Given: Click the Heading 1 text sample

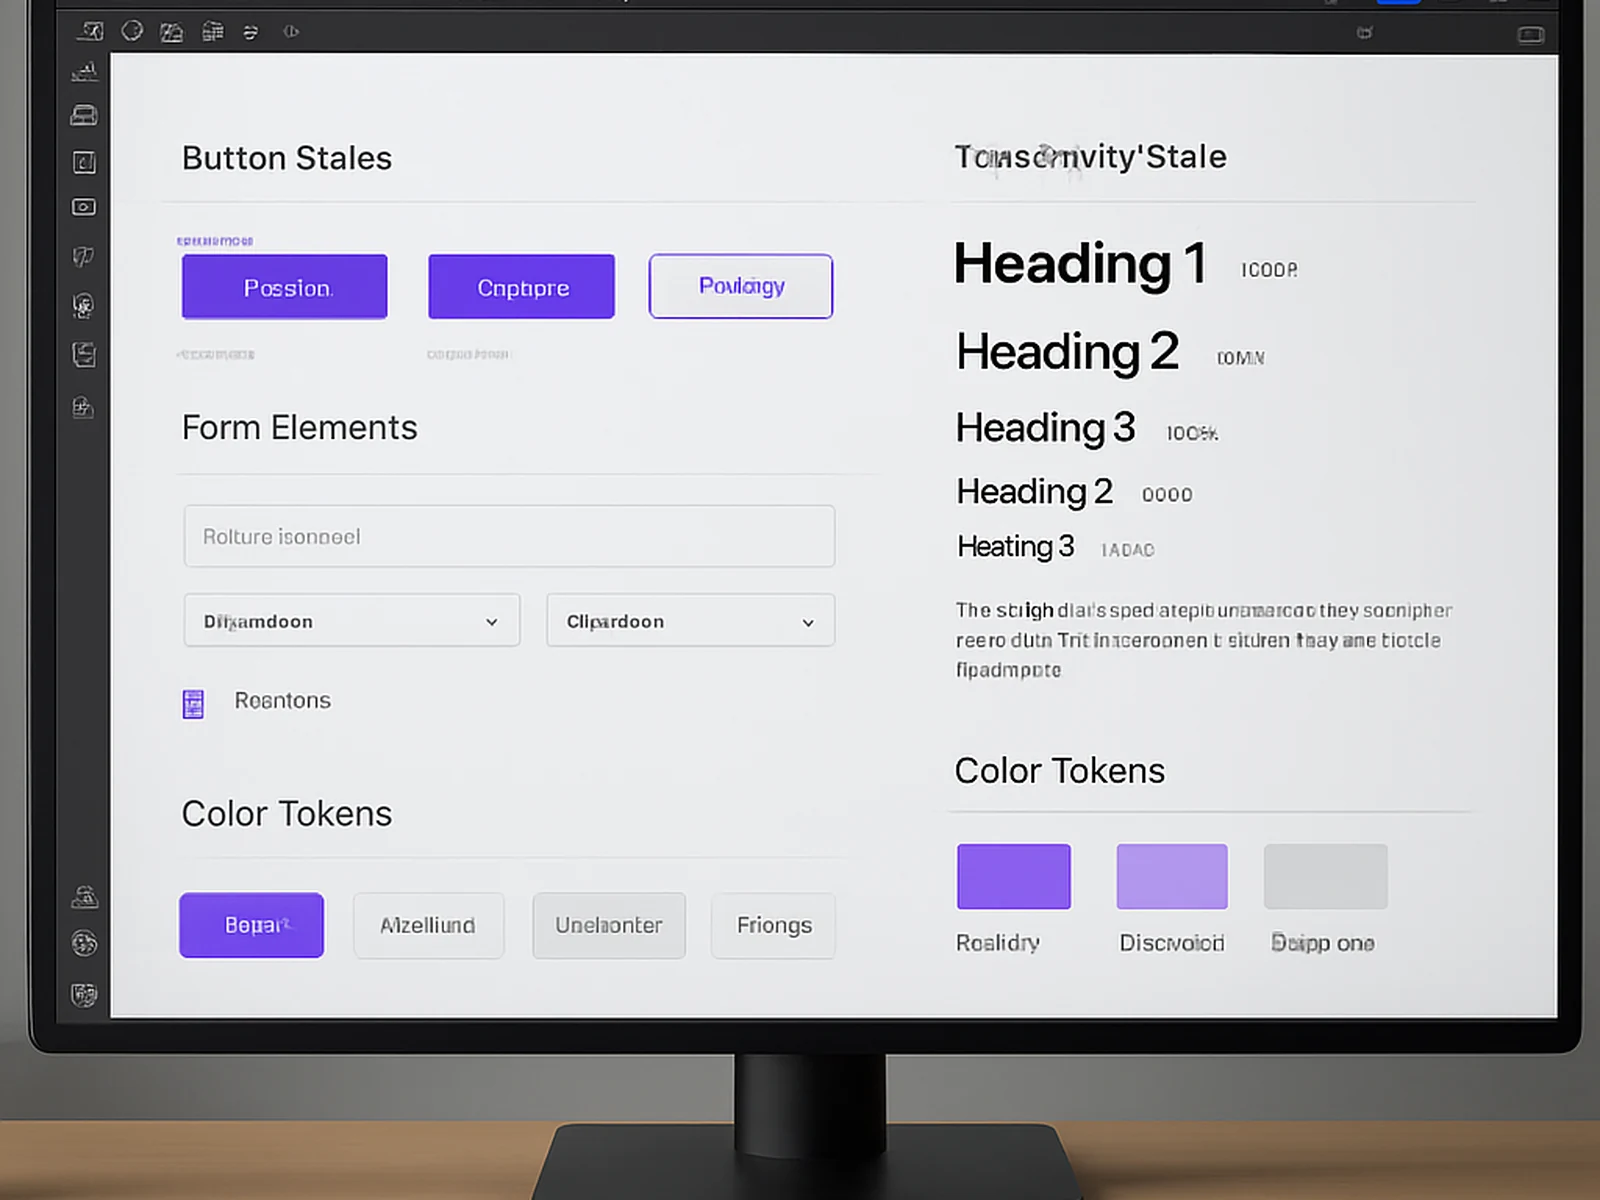Looking at the screenshot, I should pyautogui.click(x=1080, y=264).
